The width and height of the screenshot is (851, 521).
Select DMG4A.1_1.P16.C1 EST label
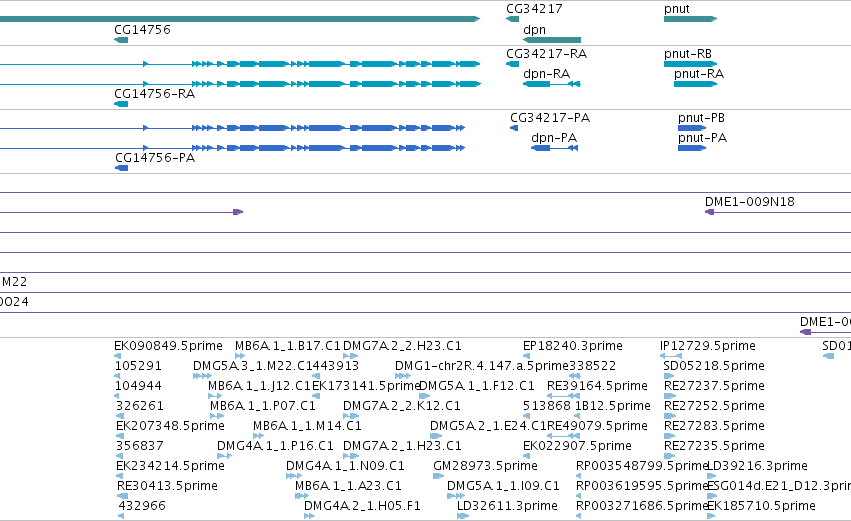(x=275, y=446)
